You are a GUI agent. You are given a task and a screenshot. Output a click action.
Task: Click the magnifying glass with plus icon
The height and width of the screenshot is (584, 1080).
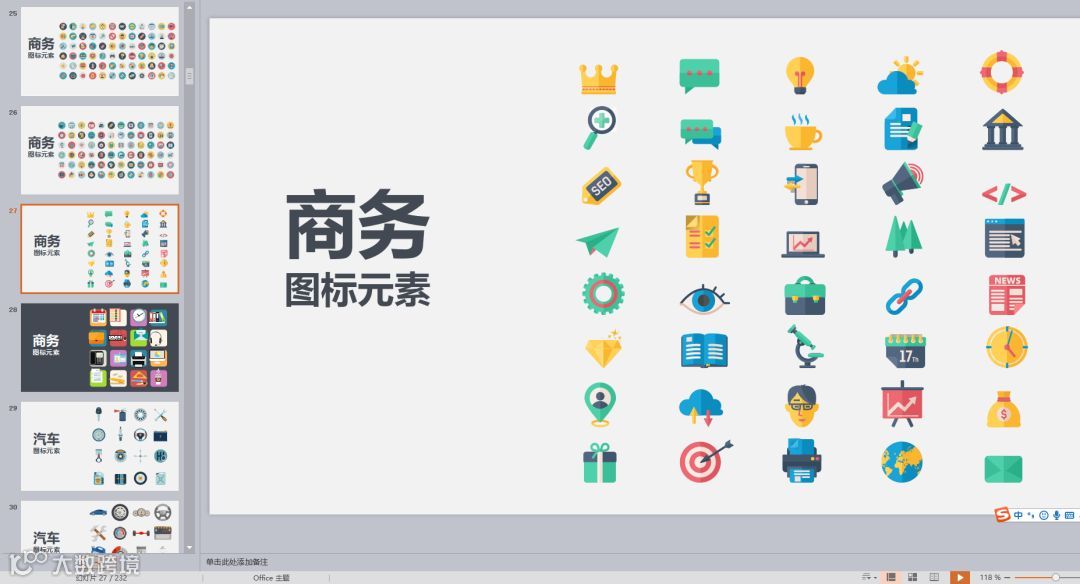pos(599,128)
